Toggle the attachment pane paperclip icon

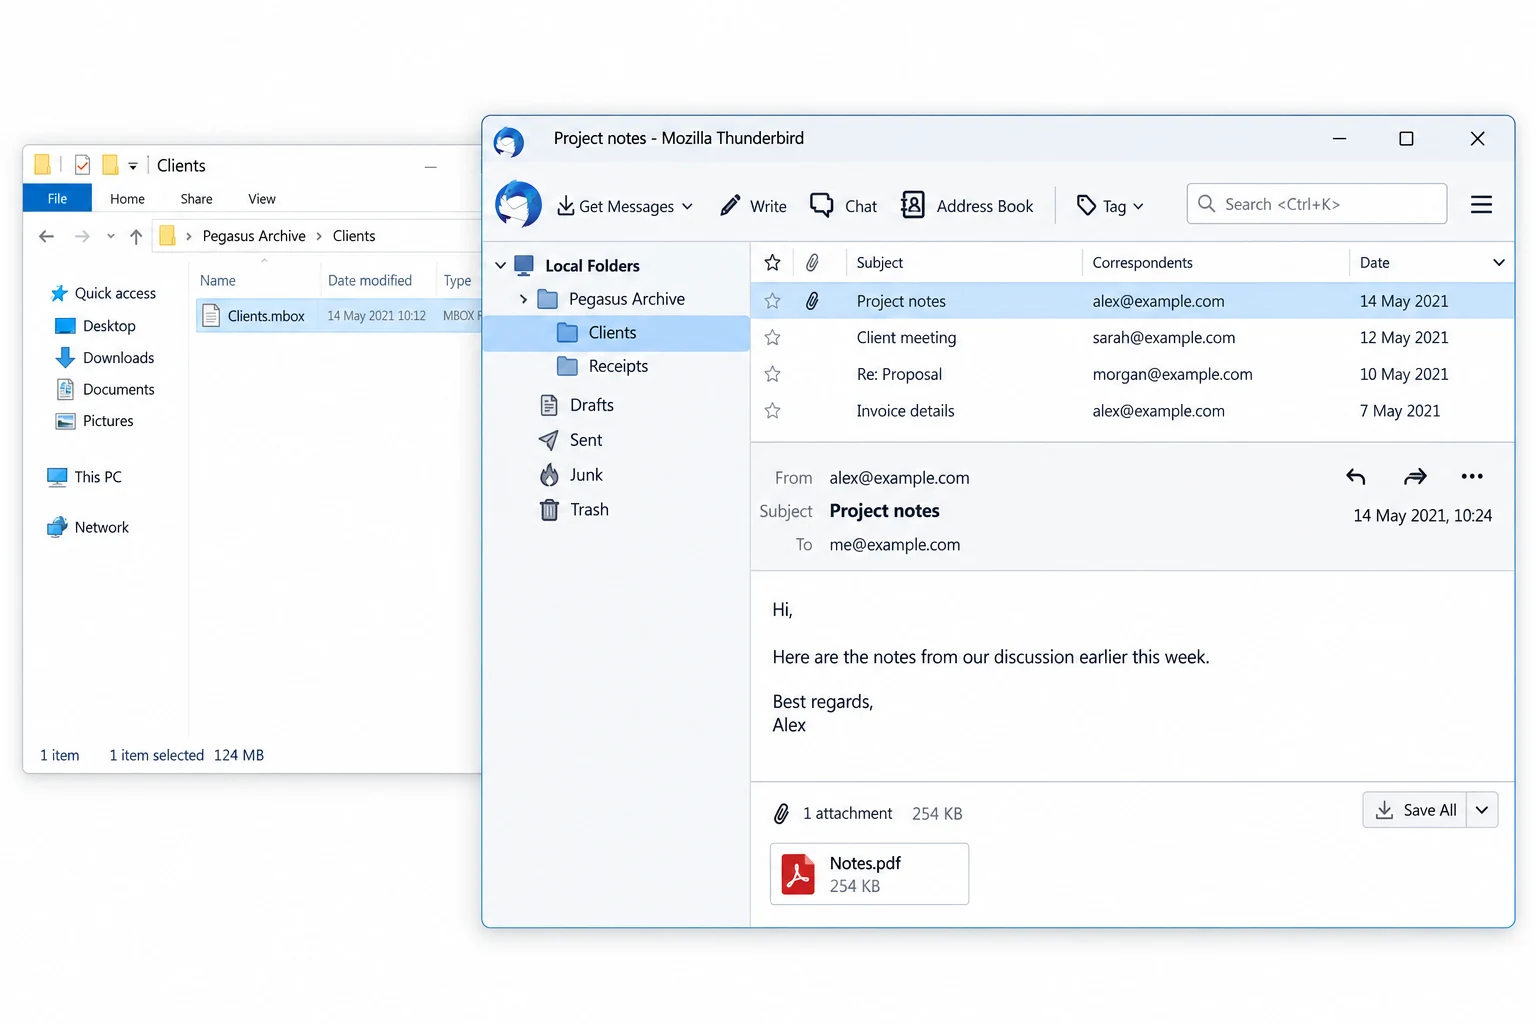tap(781, 814)
